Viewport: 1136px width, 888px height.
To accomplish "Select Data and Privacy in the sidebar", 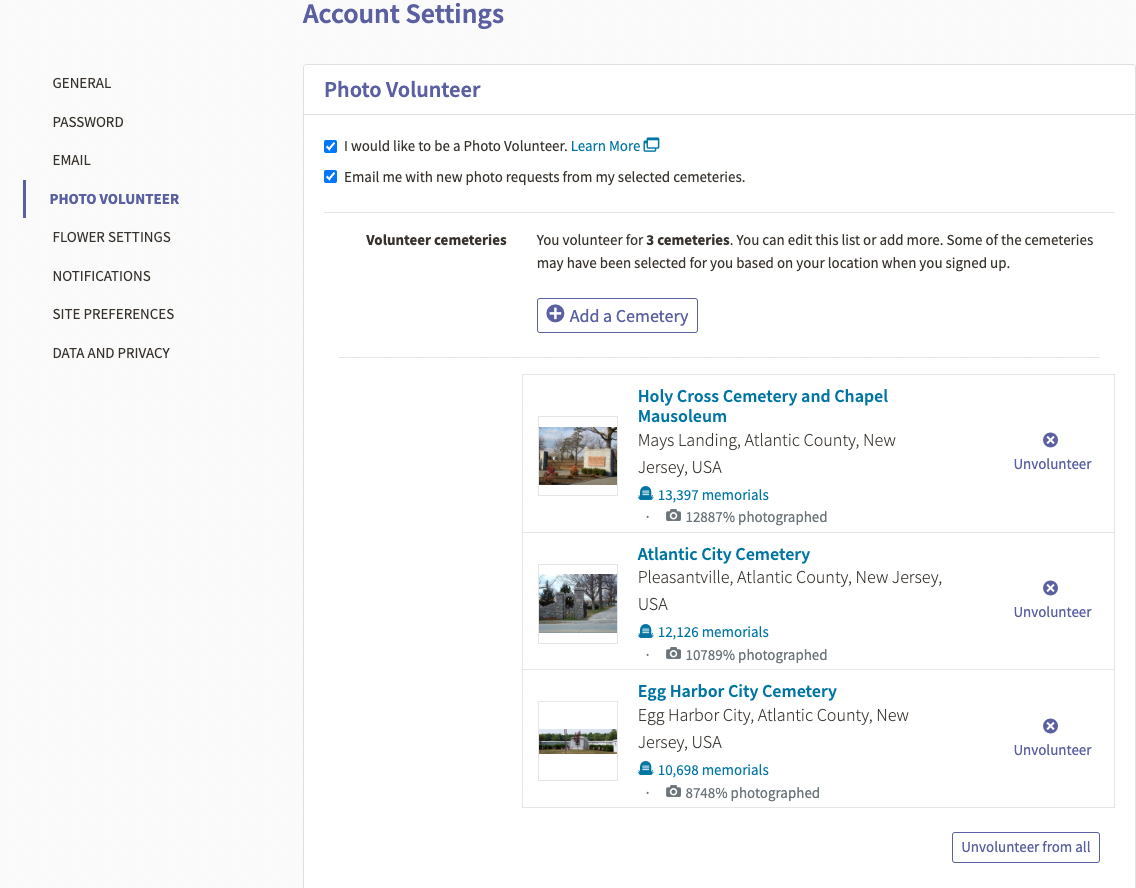I will (x=111, y=353).
